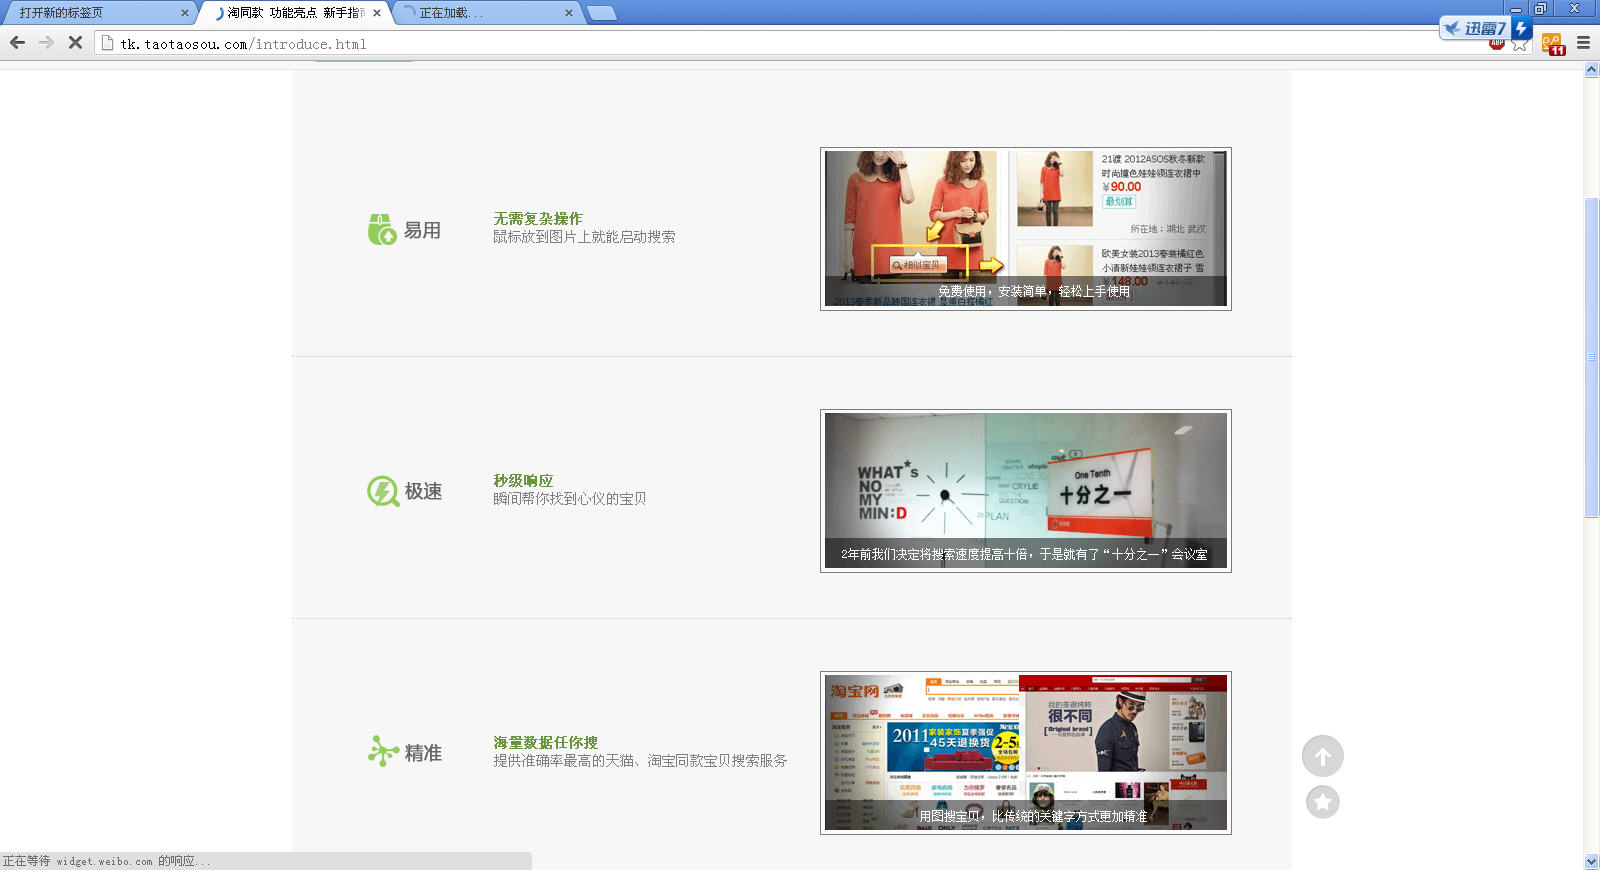Image resolution: width=1600 pixels, height=870 pixels.
Task: Click the scrollbar down arrow
Action: click(1591, 861)
